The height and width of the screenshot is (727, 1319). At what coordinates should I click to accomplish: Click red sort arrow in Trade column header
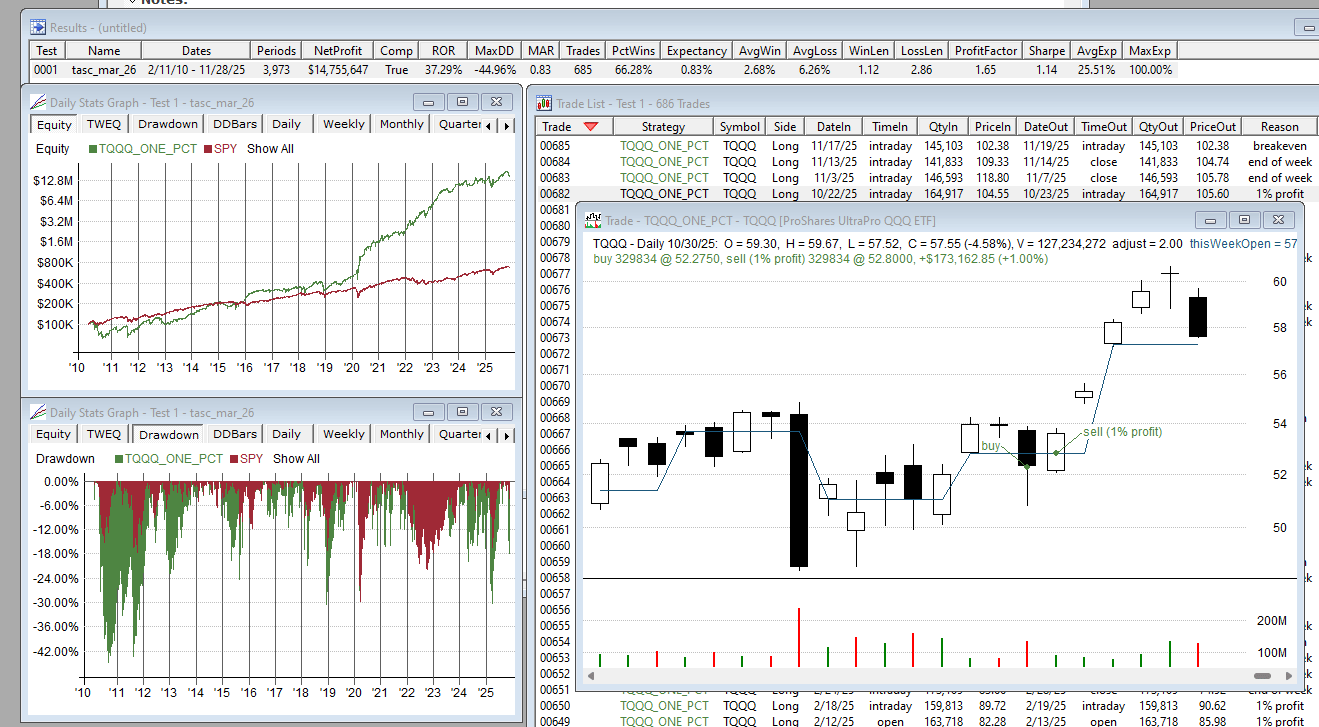pyautogui.click(x=591, y=127)
